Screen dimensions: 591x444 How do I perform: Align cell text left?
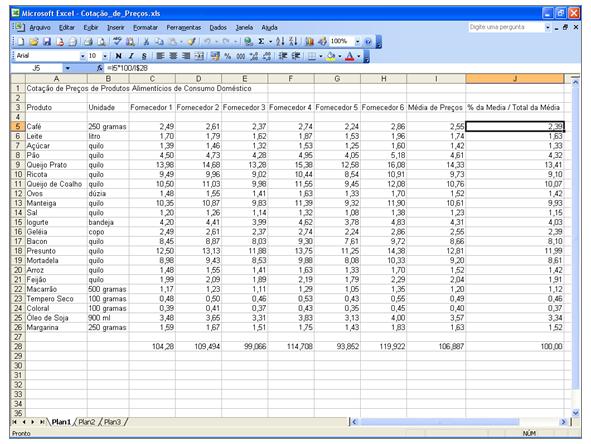(160, 56)
